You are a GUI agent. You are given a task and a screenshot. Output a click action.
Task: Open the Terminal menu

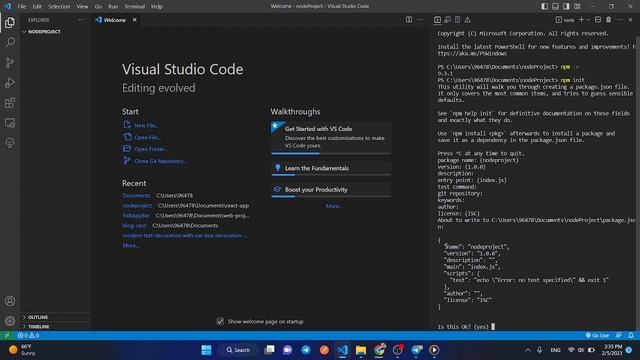coord(135,7)
